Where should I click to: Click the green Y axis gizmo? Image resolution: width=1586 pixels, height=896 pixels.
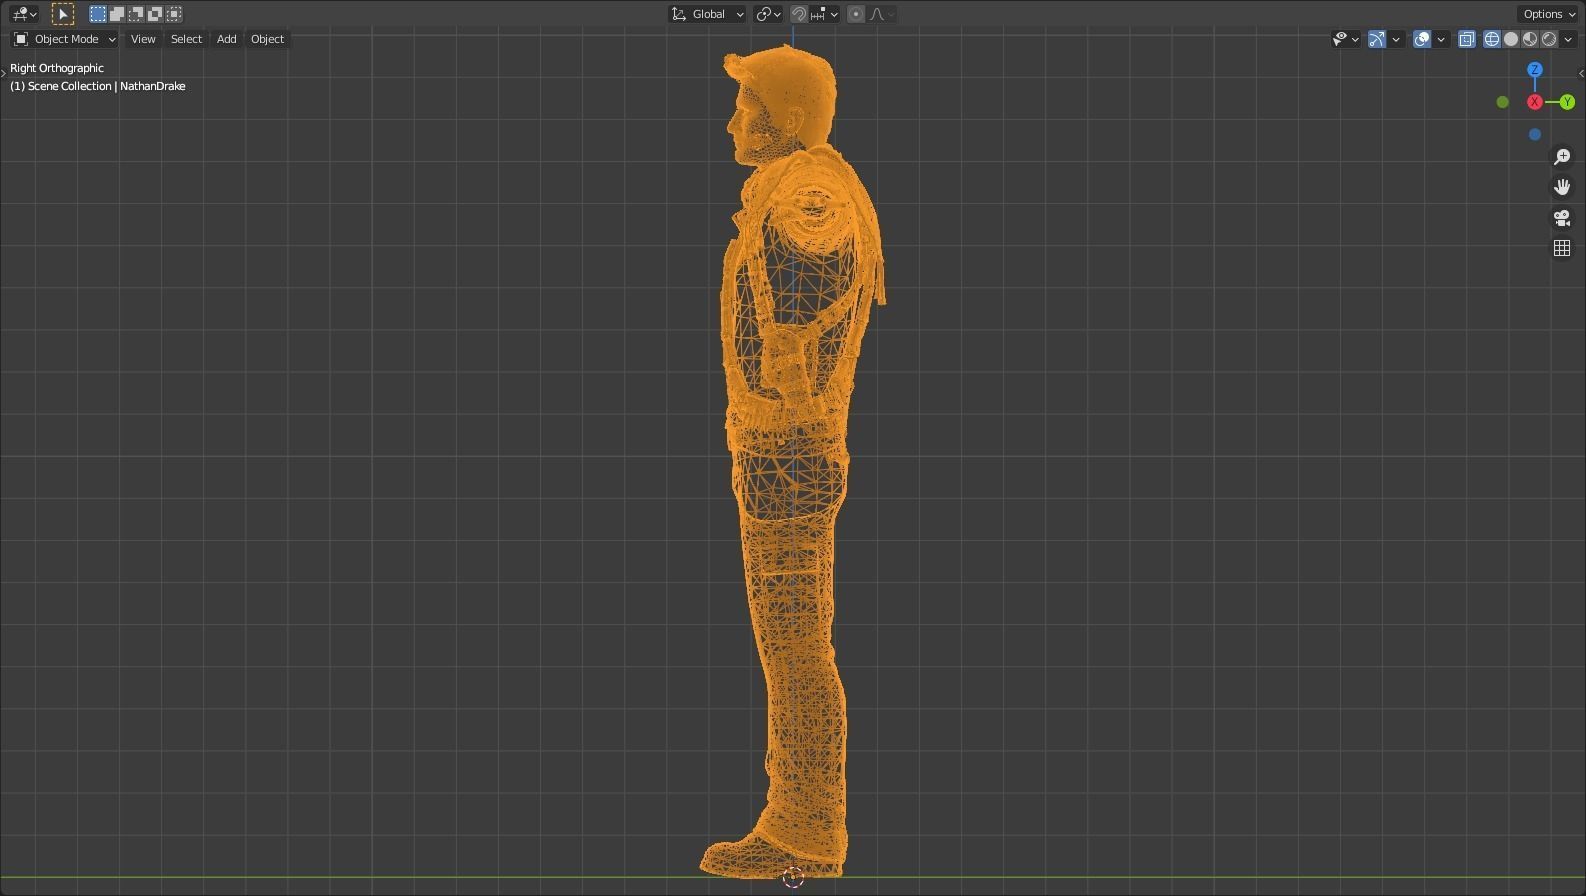[1567, 102]
